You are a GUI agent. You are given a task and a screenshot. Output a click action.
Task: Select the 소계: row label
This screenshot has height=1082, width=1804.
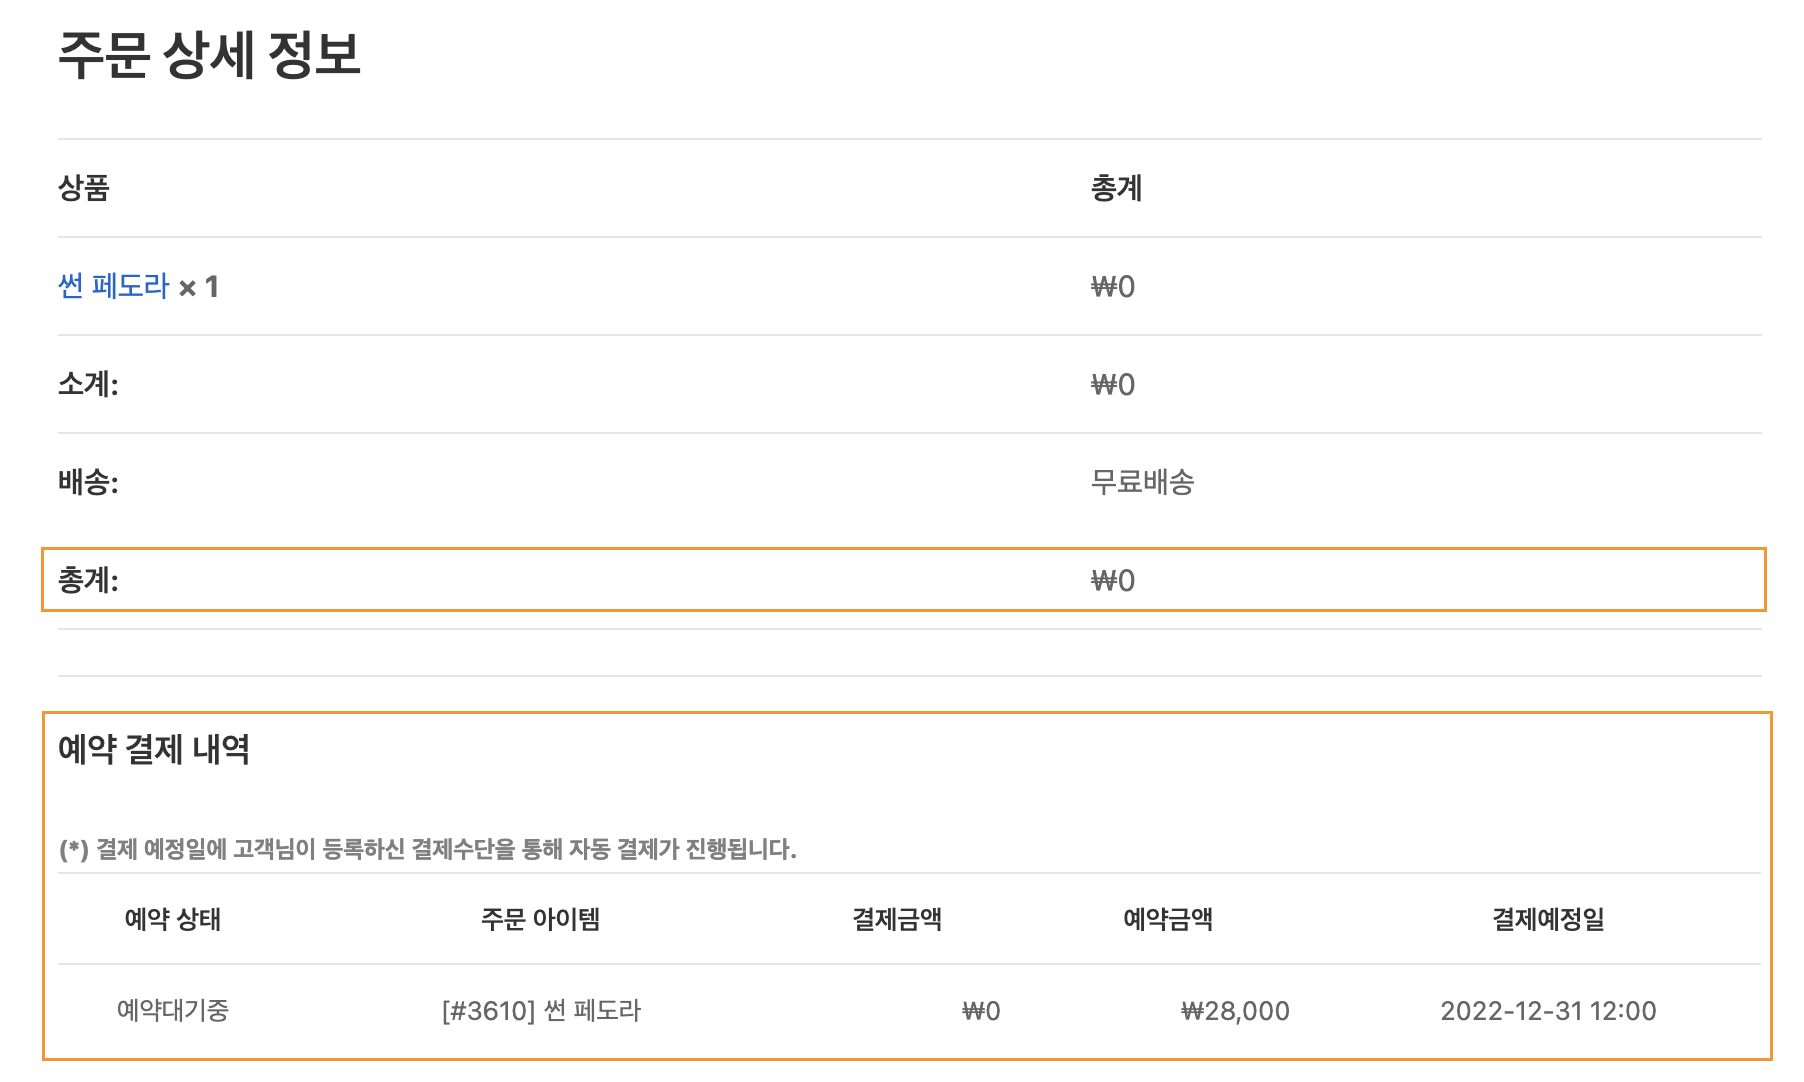point(88,384)
